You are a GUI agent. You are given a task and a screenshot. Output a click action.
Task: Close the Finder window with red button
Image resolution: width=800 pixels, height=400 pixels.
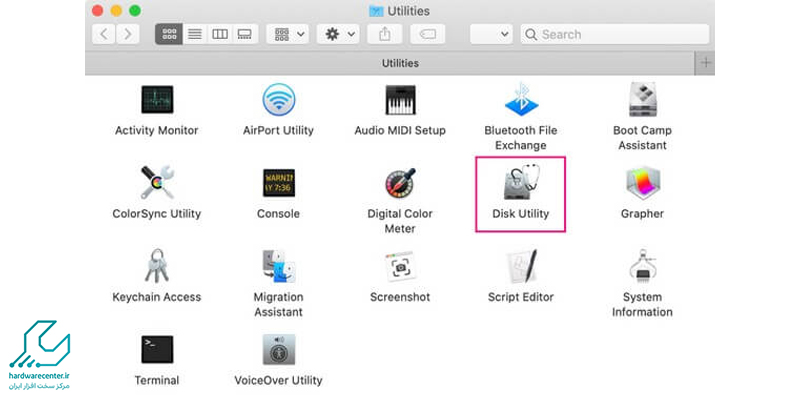(97, 11)
